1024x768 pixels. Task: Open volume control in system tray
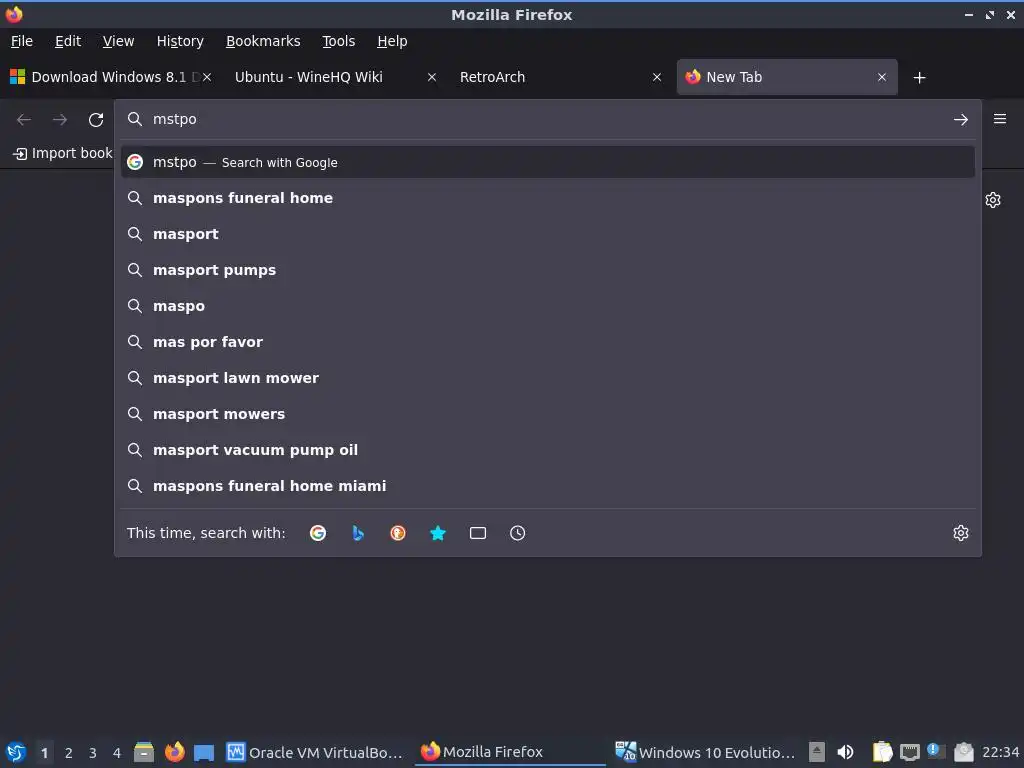845,752
